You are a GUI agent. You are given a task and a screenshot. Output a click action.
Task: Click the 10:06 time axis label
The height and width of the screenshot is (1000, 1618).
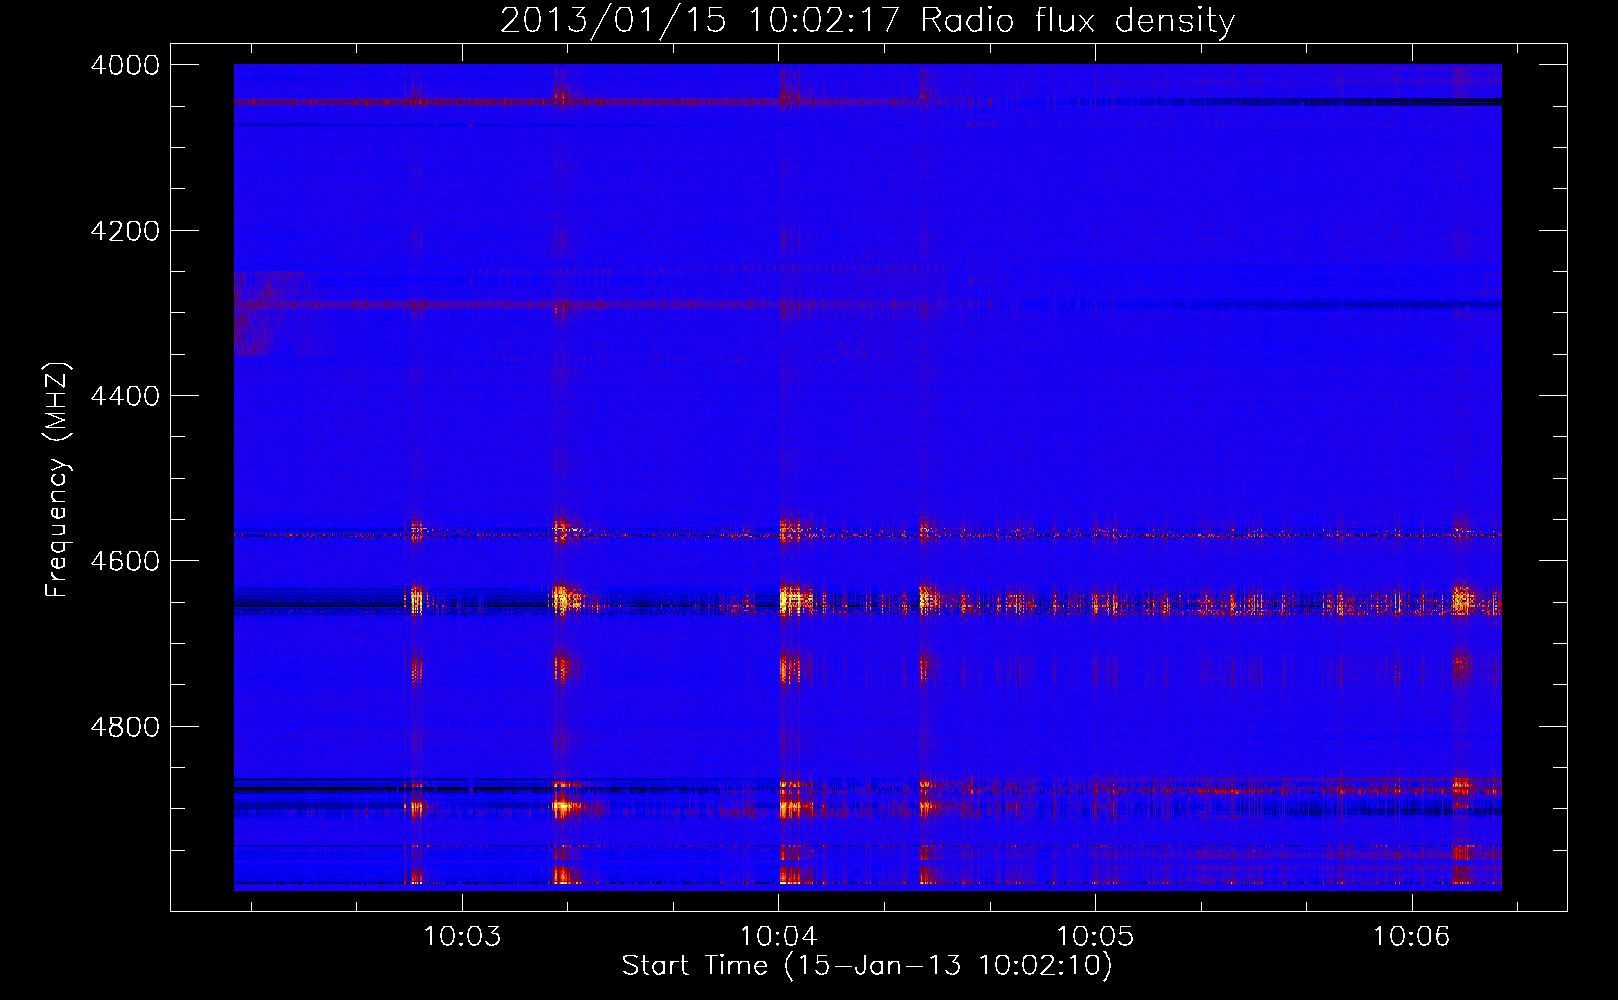1411,937
